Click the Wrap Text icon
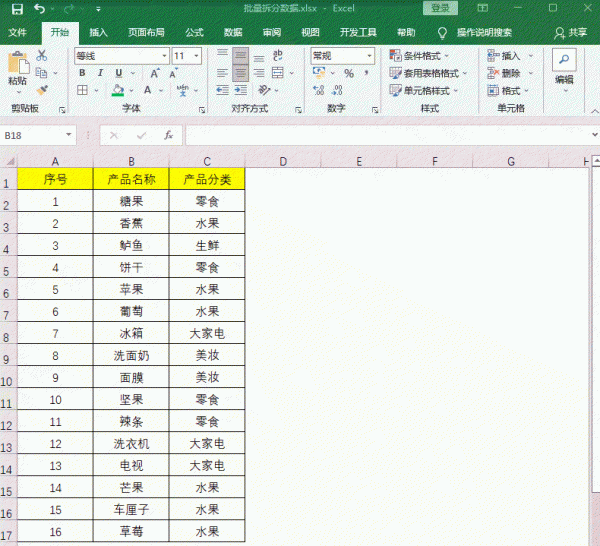The image size is (600, 546). [x=278, y=56]
